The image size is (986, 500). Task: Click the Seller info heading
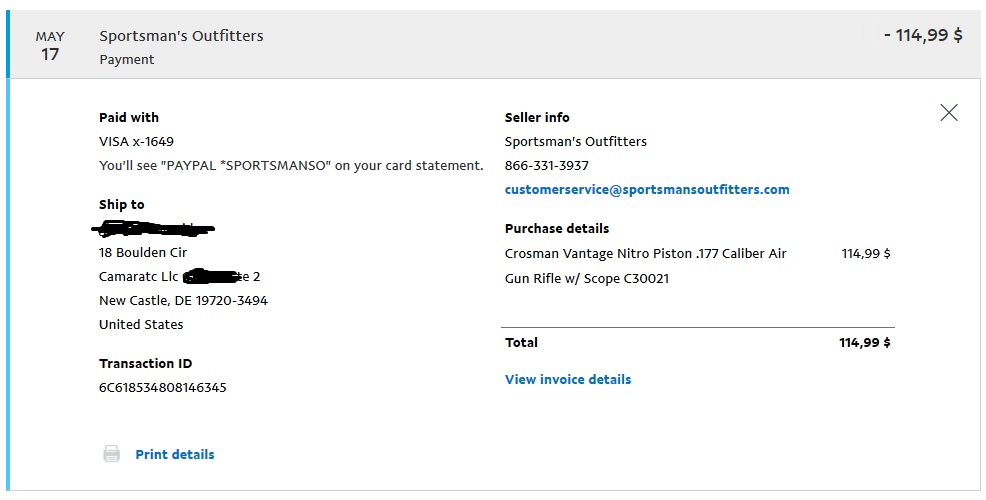pyautogui.click(x=537, y=117)
